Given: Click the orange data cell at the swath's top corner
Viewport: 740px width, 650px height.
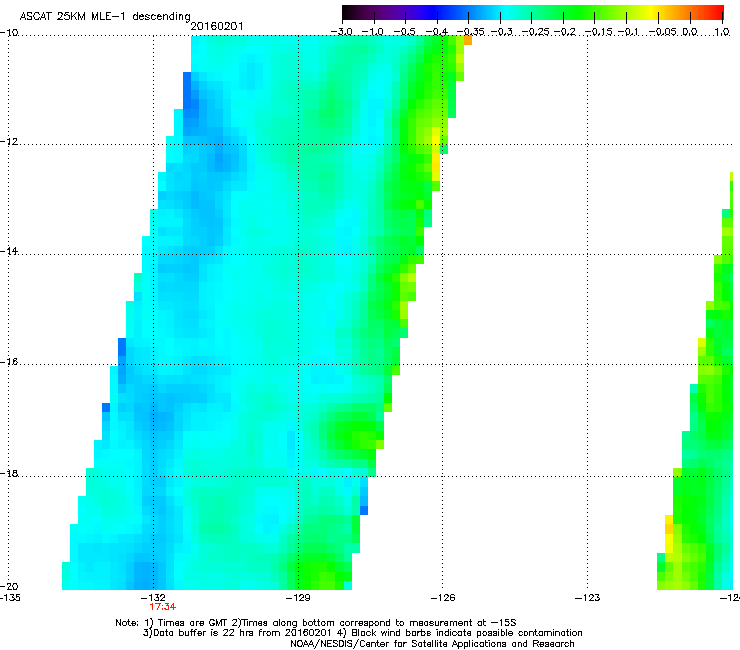Looking at the screenshot, I should pos(468,40).
